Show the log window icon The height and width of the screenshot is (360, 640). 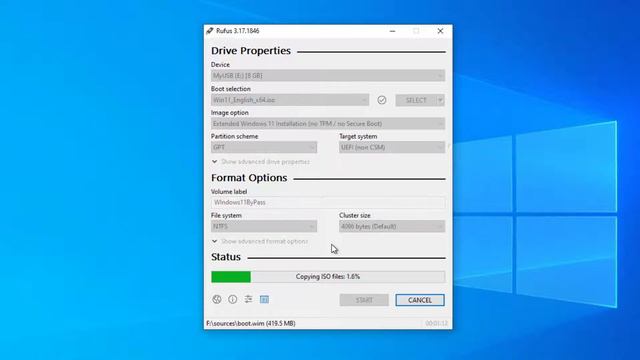(x=264, y=299)
